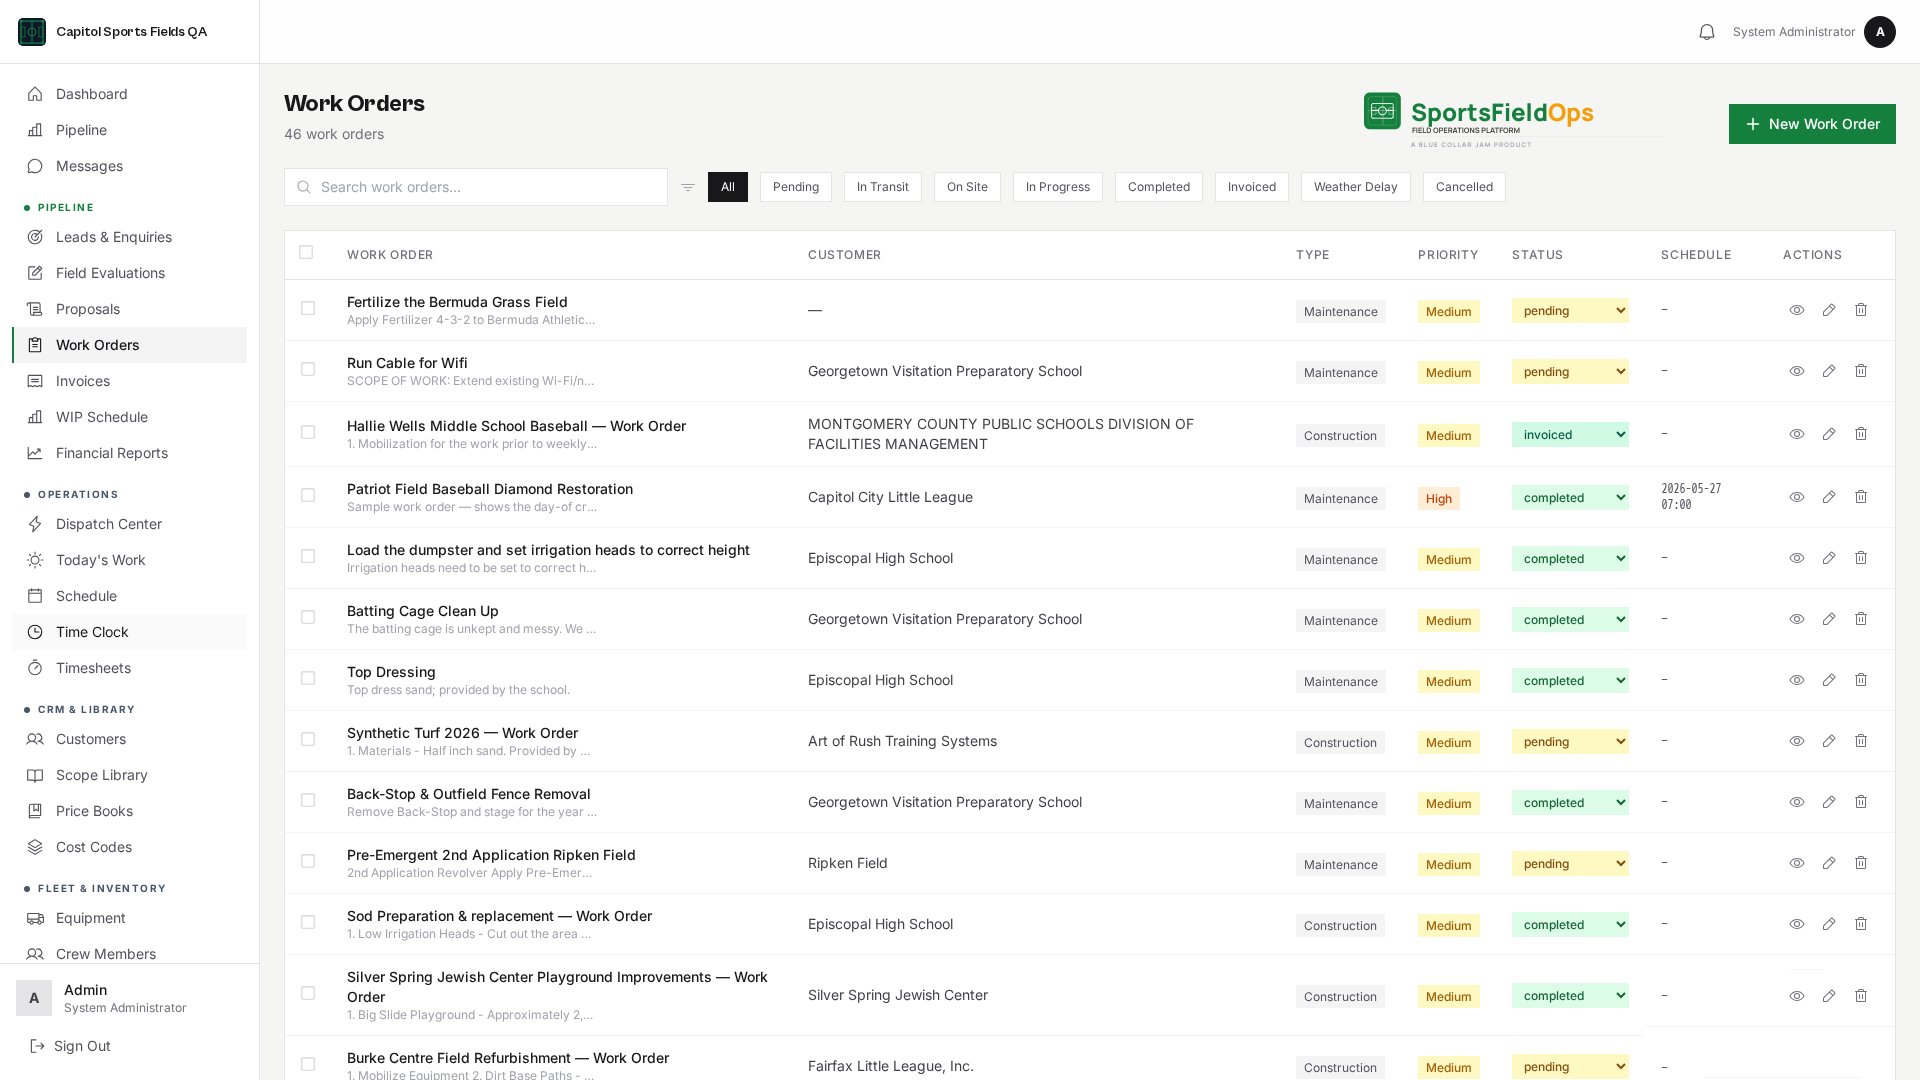Open status dropdown for Load the dumpster order
The height and width of the screenshot is (1080, 1920).
point(1570,559)
